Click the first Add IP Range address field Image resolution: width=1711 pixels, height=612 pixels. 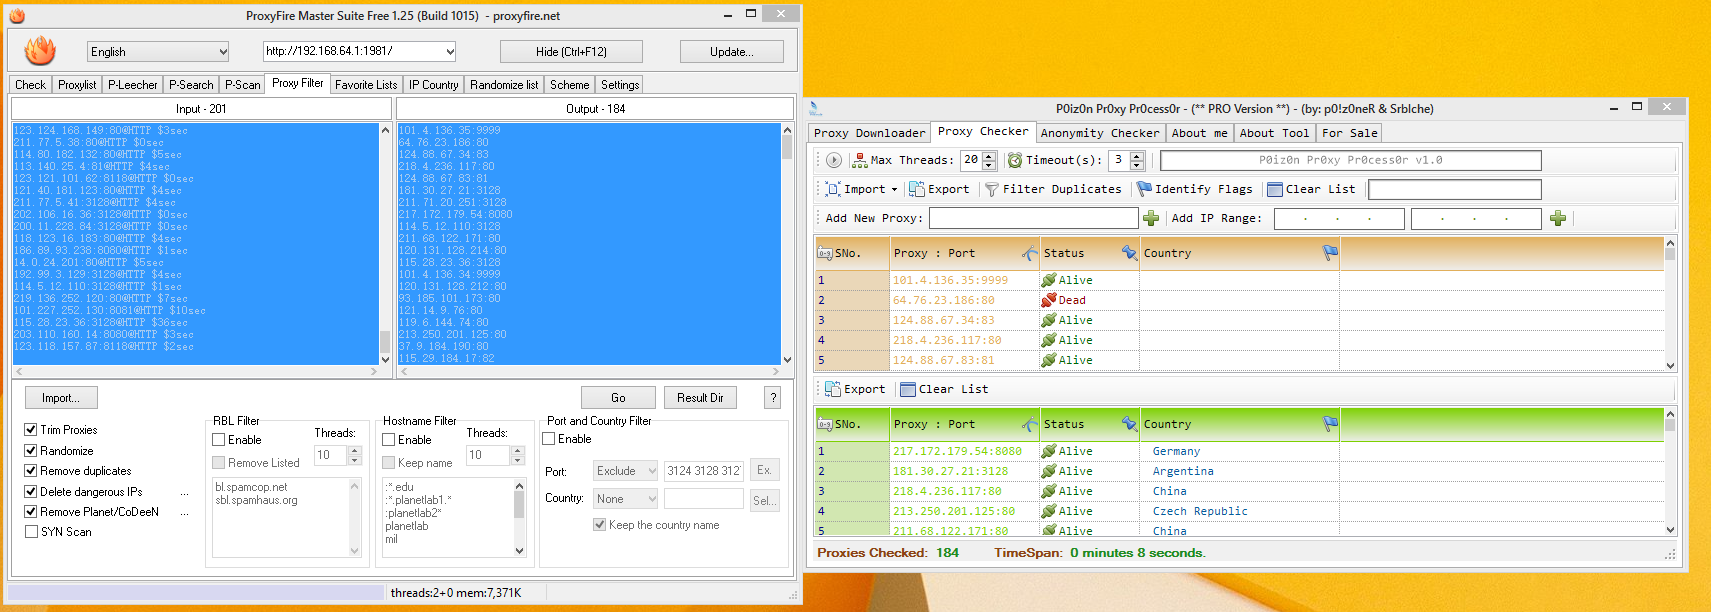(x=1339, y=218)
